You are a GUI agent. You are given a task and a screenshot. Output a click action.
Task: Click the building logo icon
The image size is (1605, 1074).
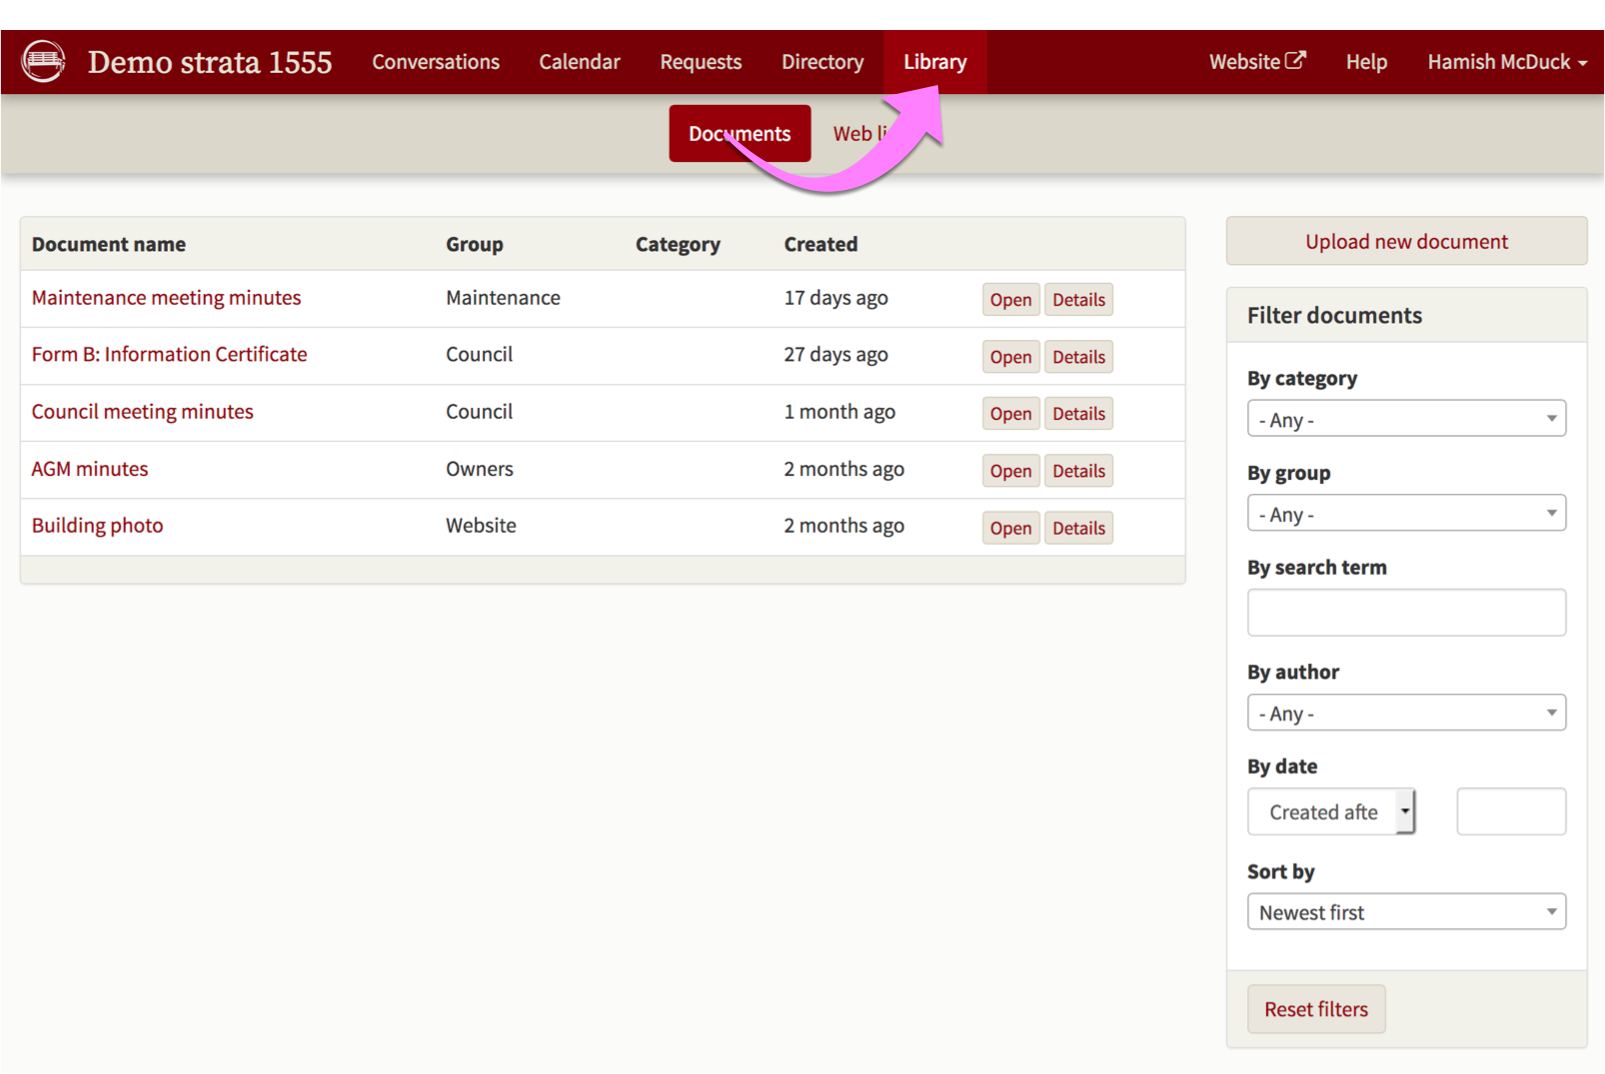[42, 61]
